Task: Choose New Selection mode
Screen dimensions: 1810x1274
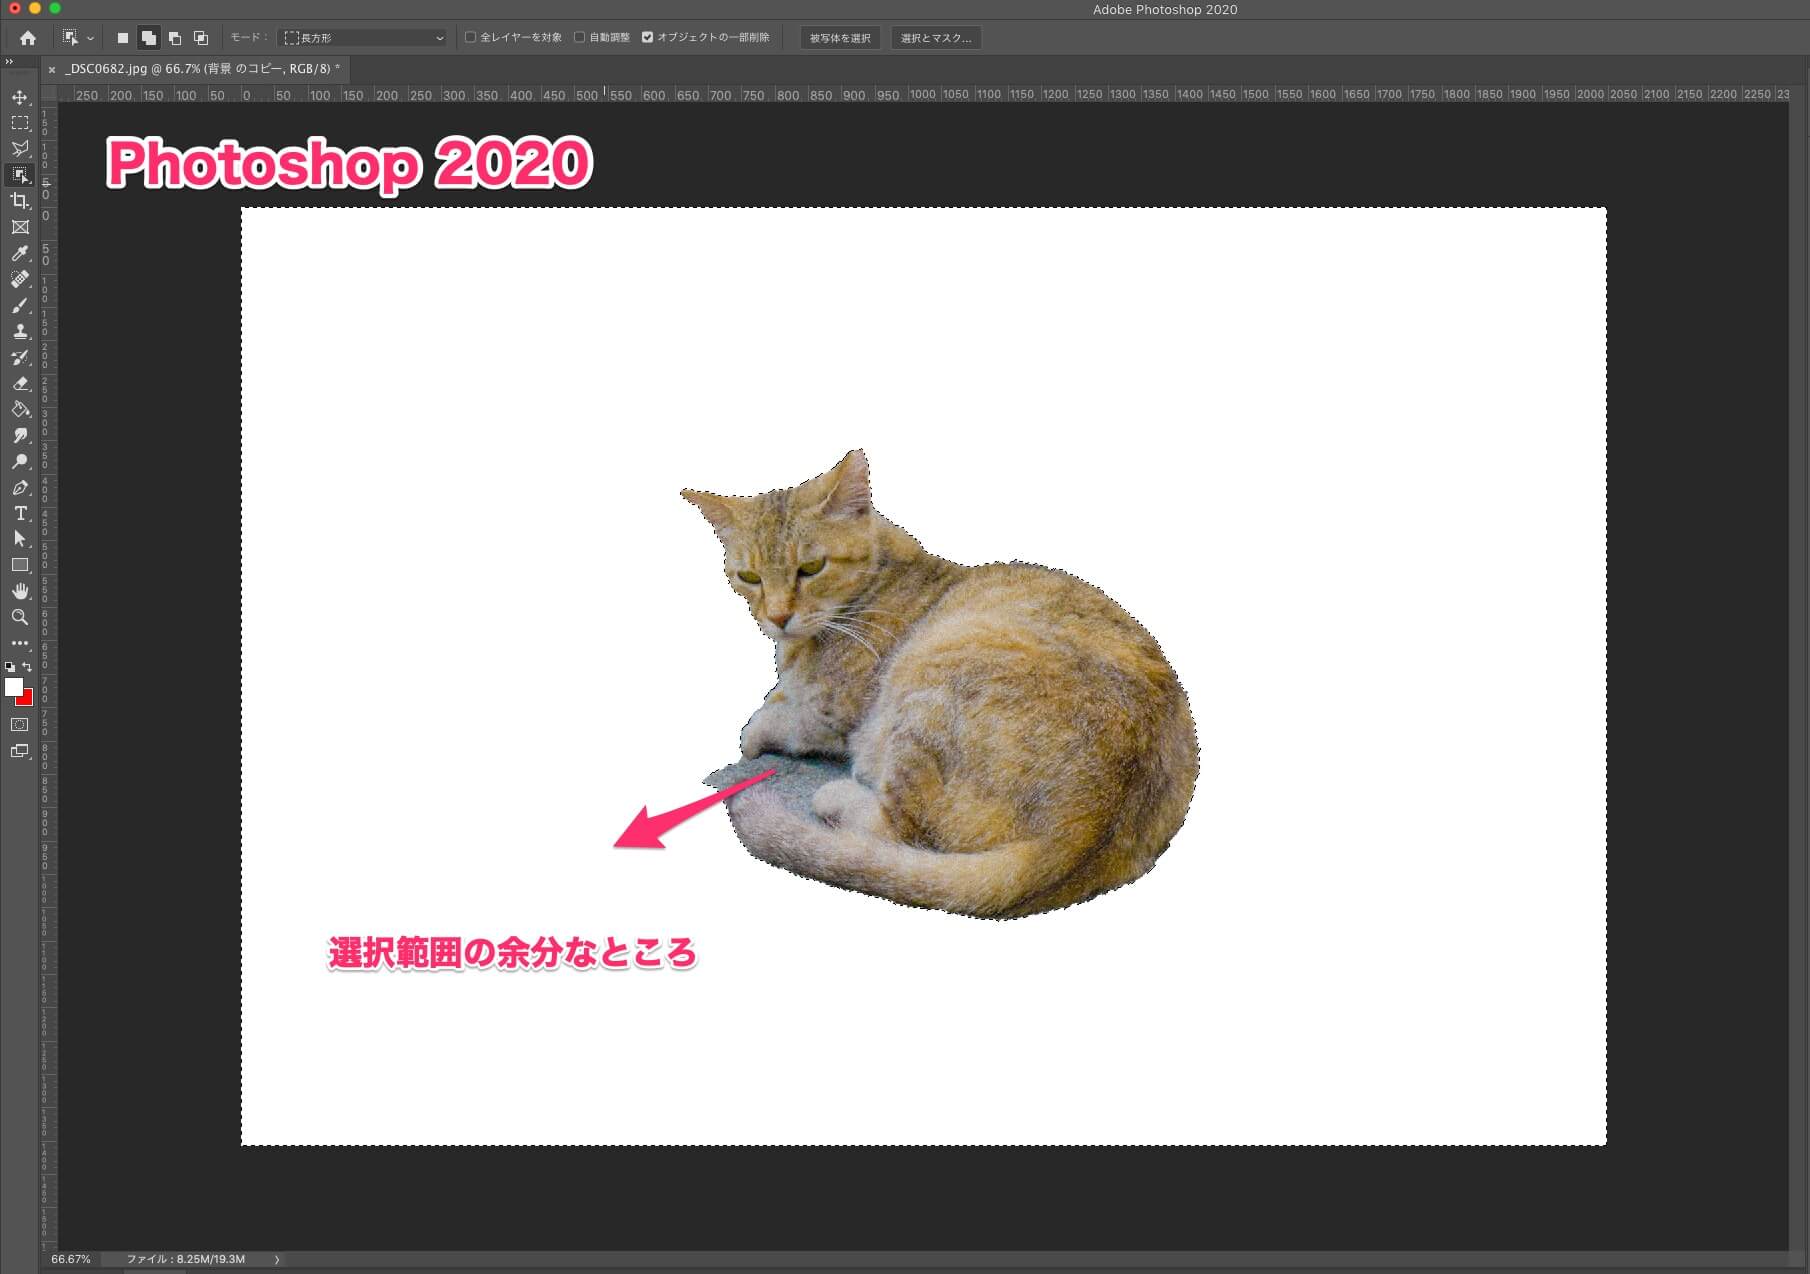Action: [122, 38]
